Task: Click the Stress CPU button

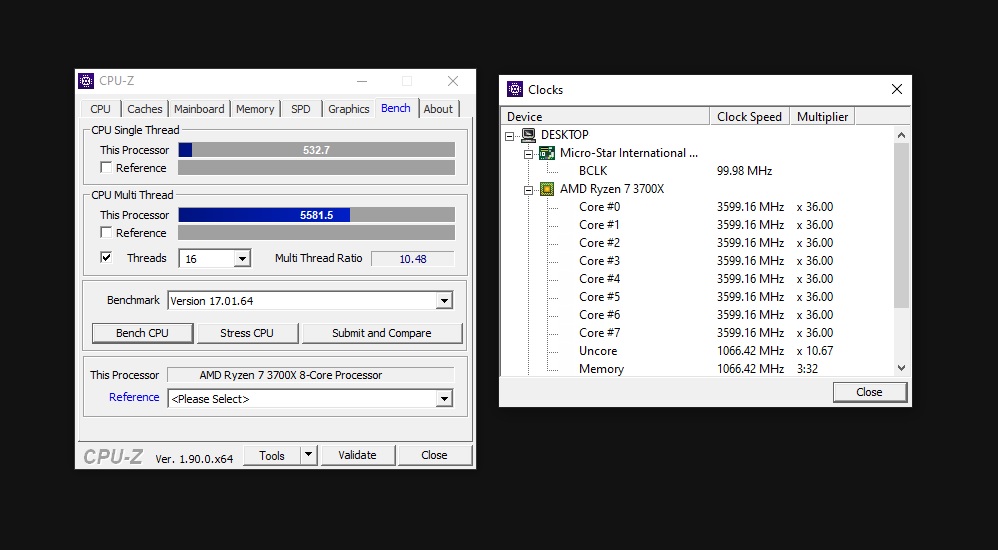Action: click(247, 333)
